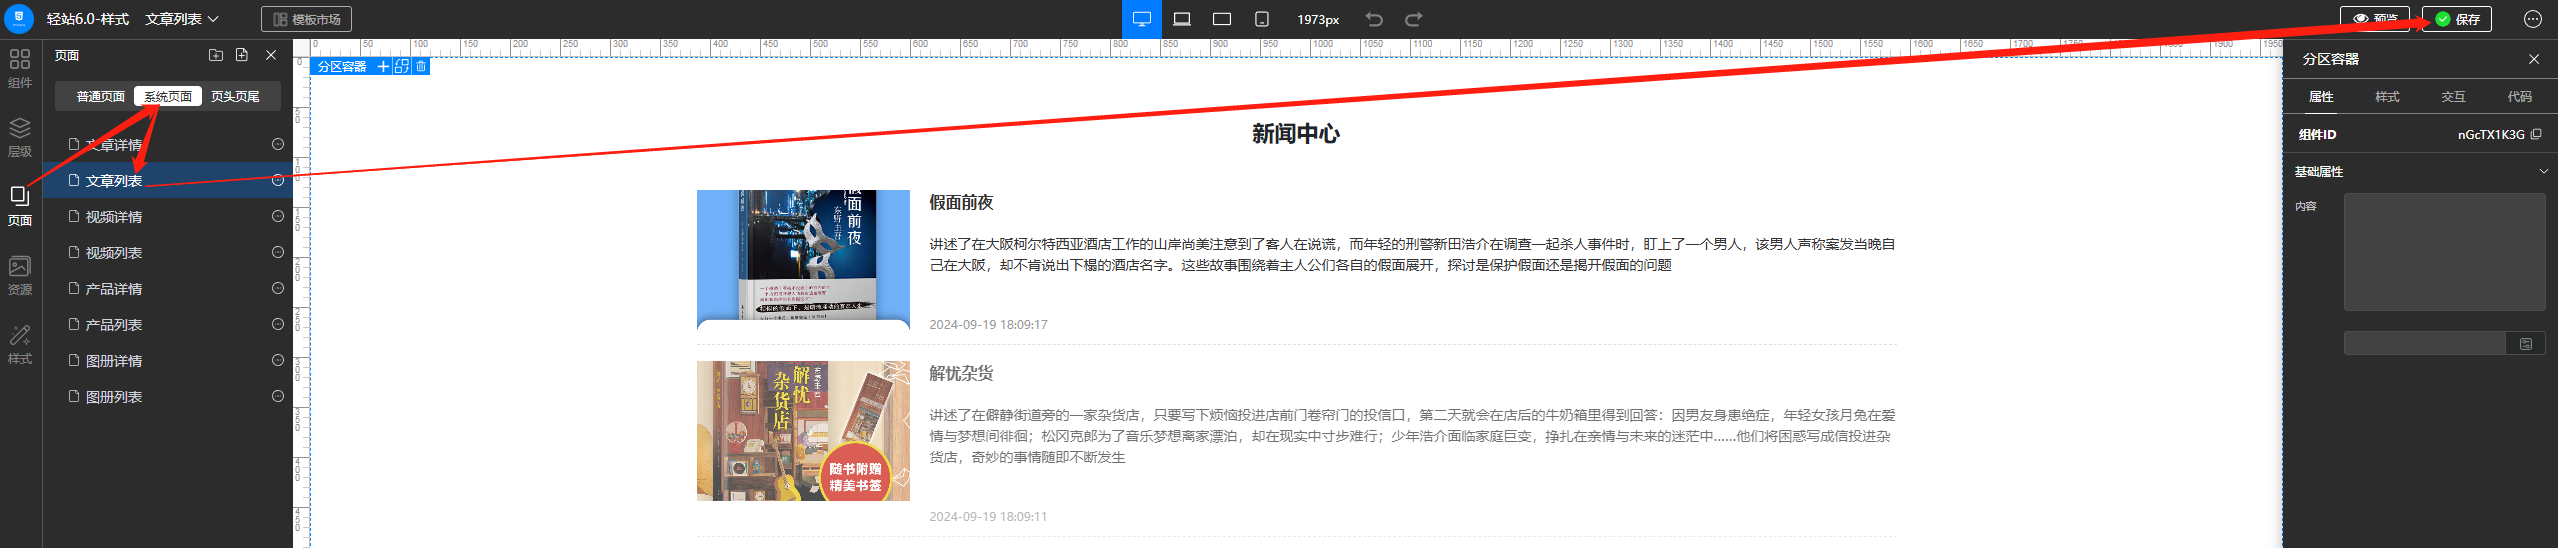Screen dimensions: 2558x548
Task: Open the 解忧杂货 article title
Action: click(961, 374)
